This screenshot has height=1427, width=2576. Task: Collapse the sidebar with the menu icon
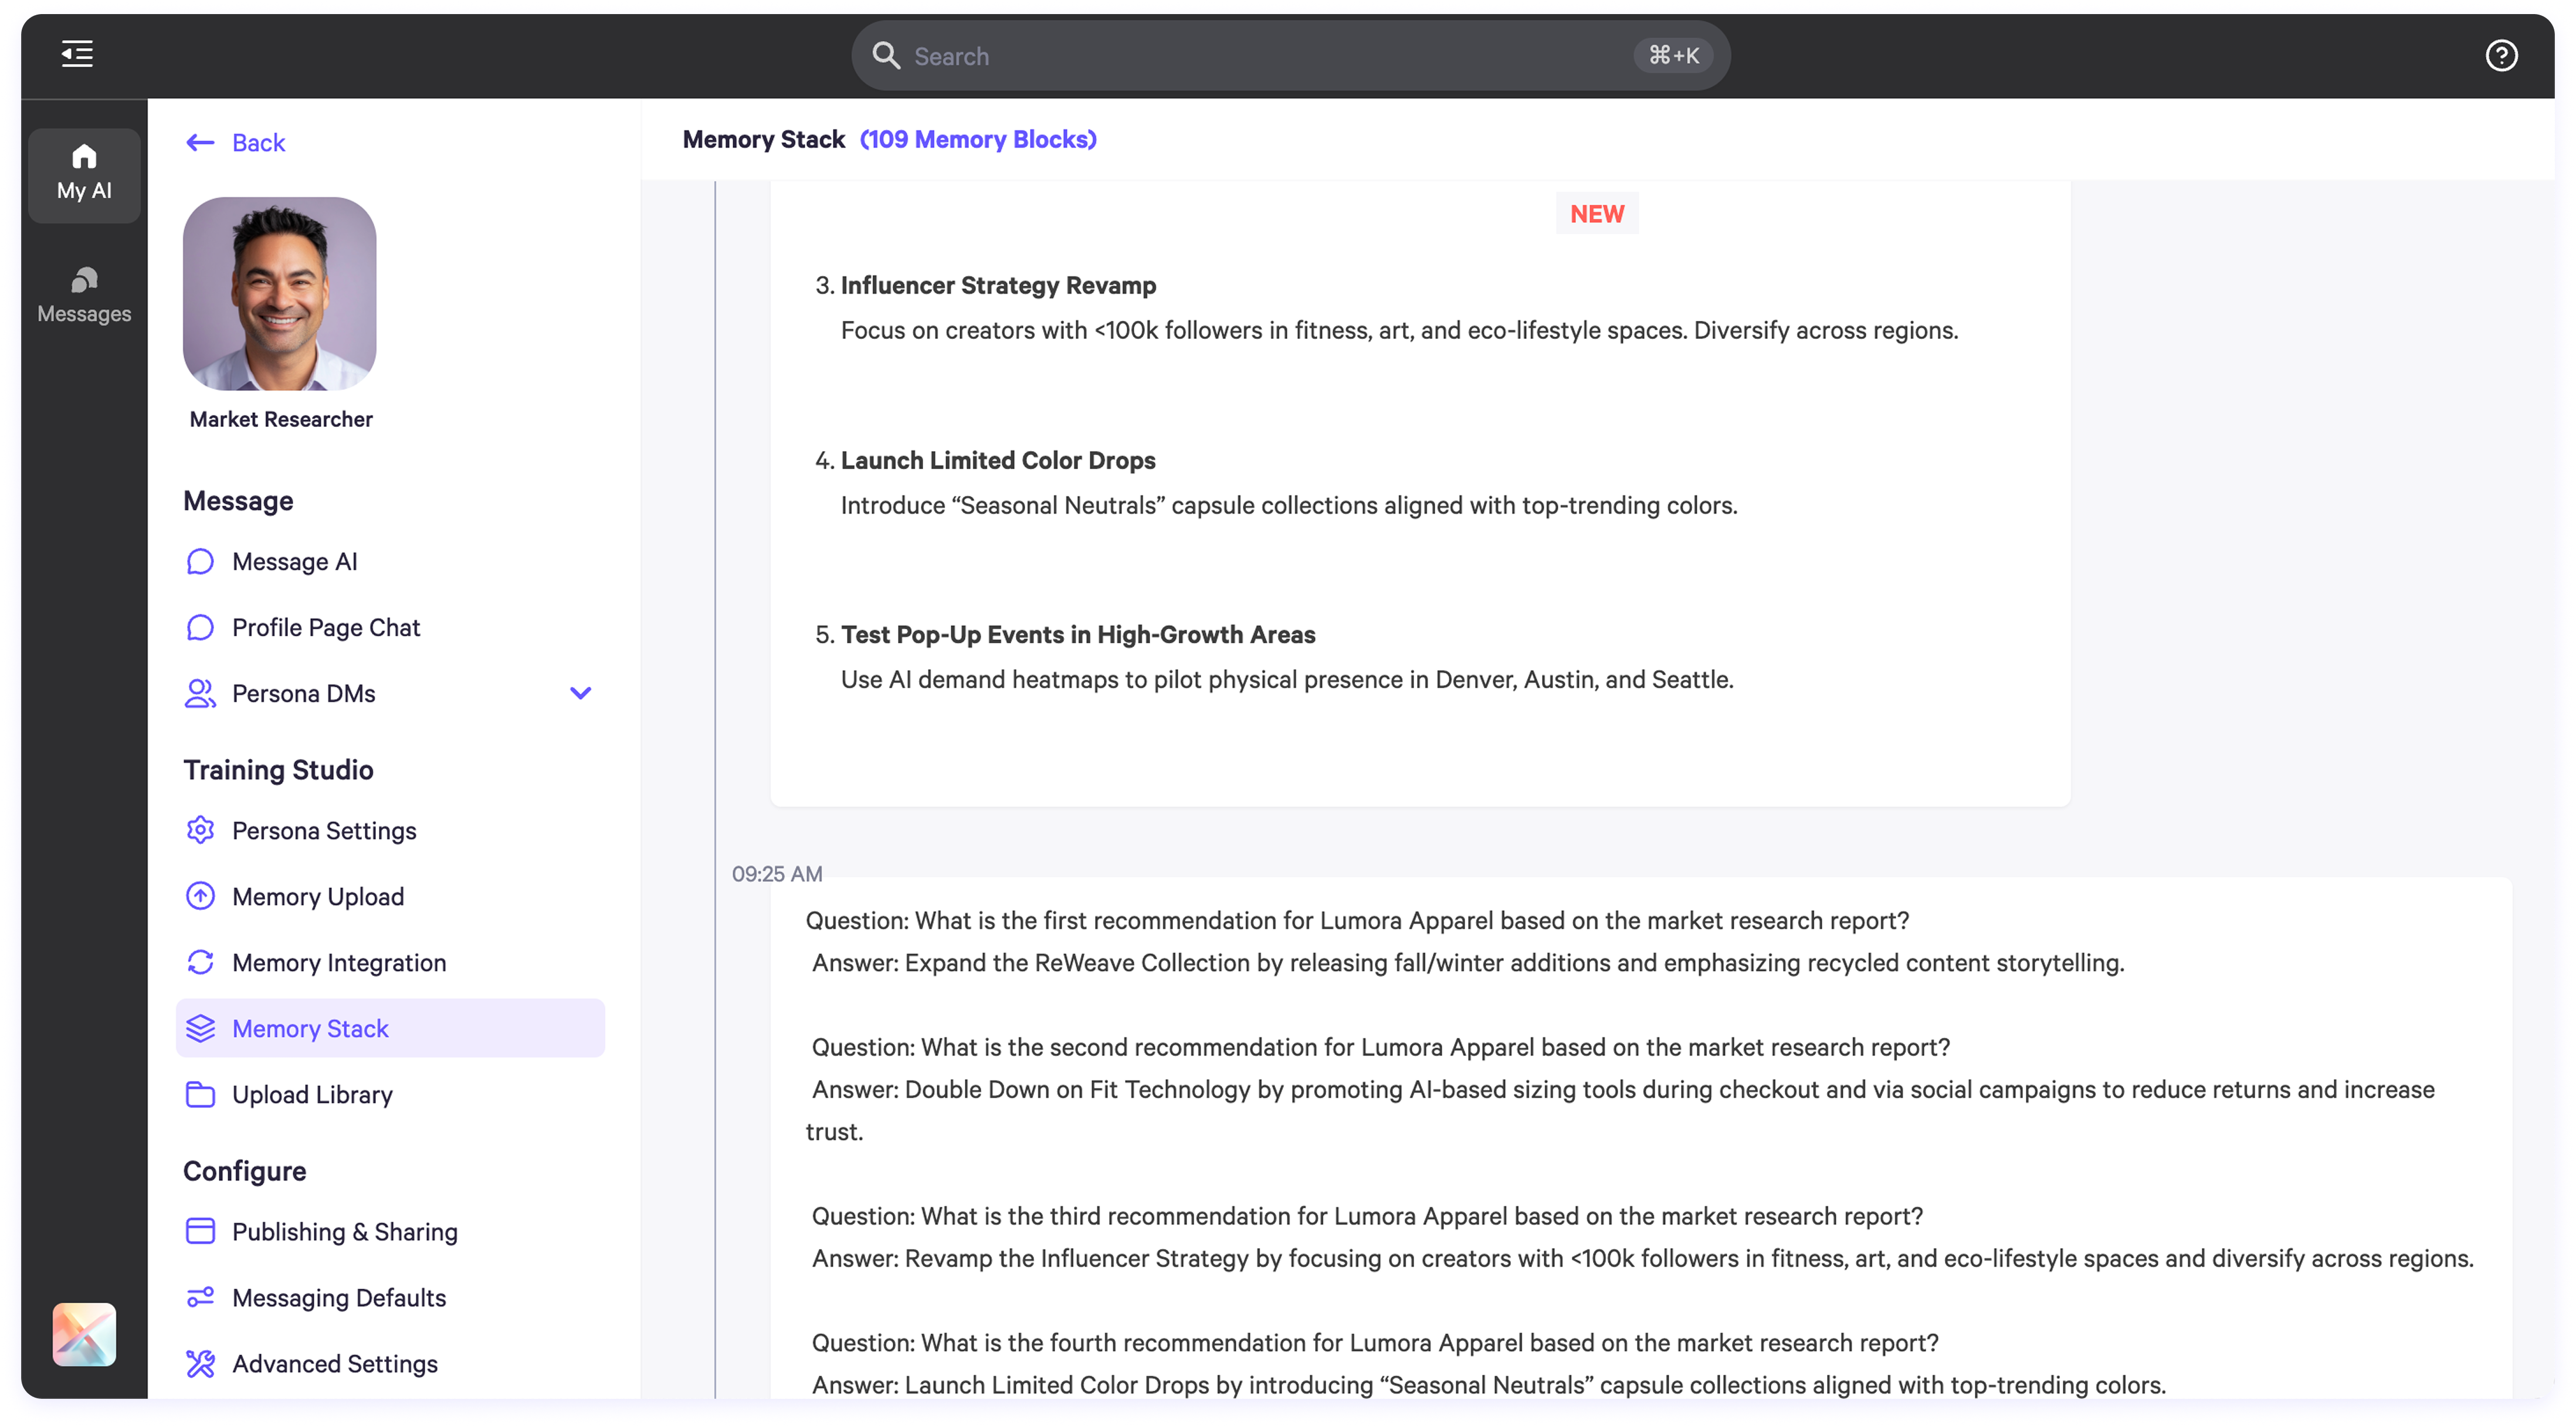[x=77, y=54]
